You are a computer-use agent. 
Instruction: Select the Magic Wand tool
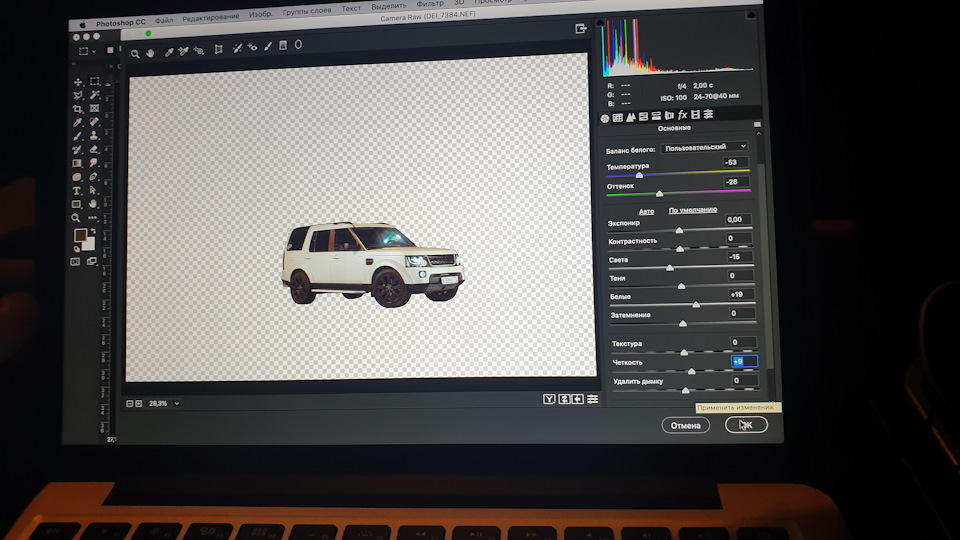(x=95, y=95)
